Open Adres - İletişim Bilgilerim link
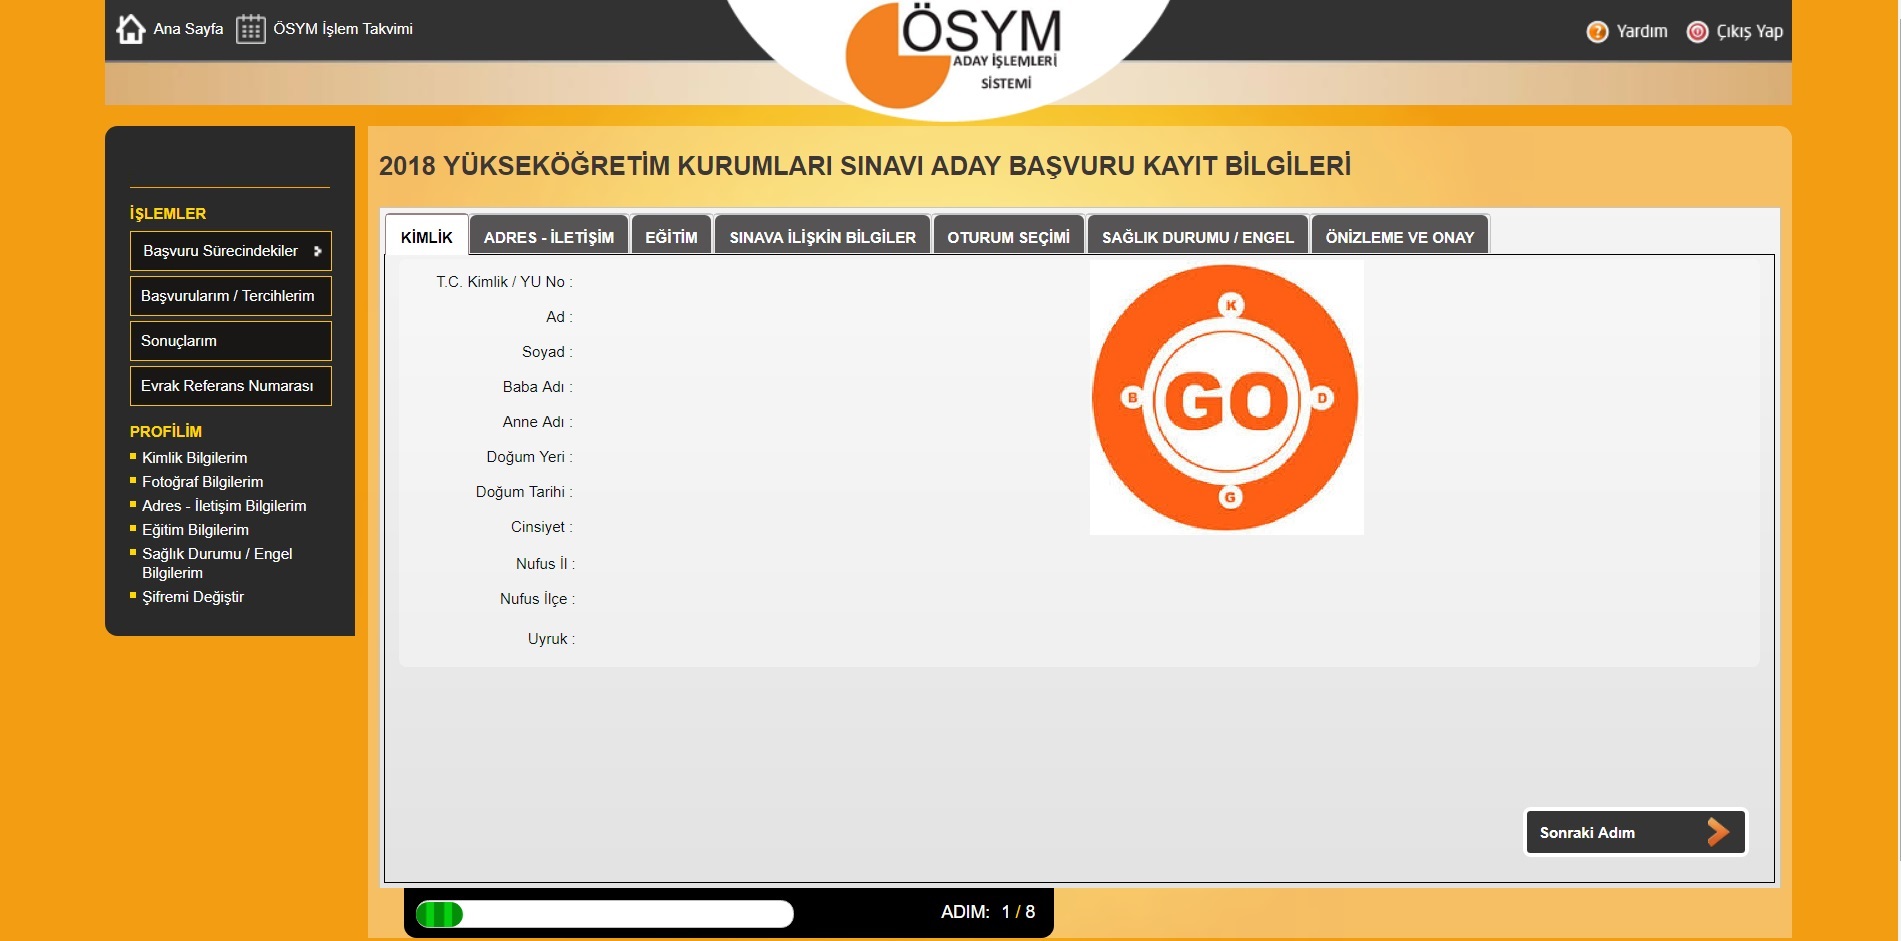The height and width of the screenshot is (941, 1901). (x=224, y=506)
